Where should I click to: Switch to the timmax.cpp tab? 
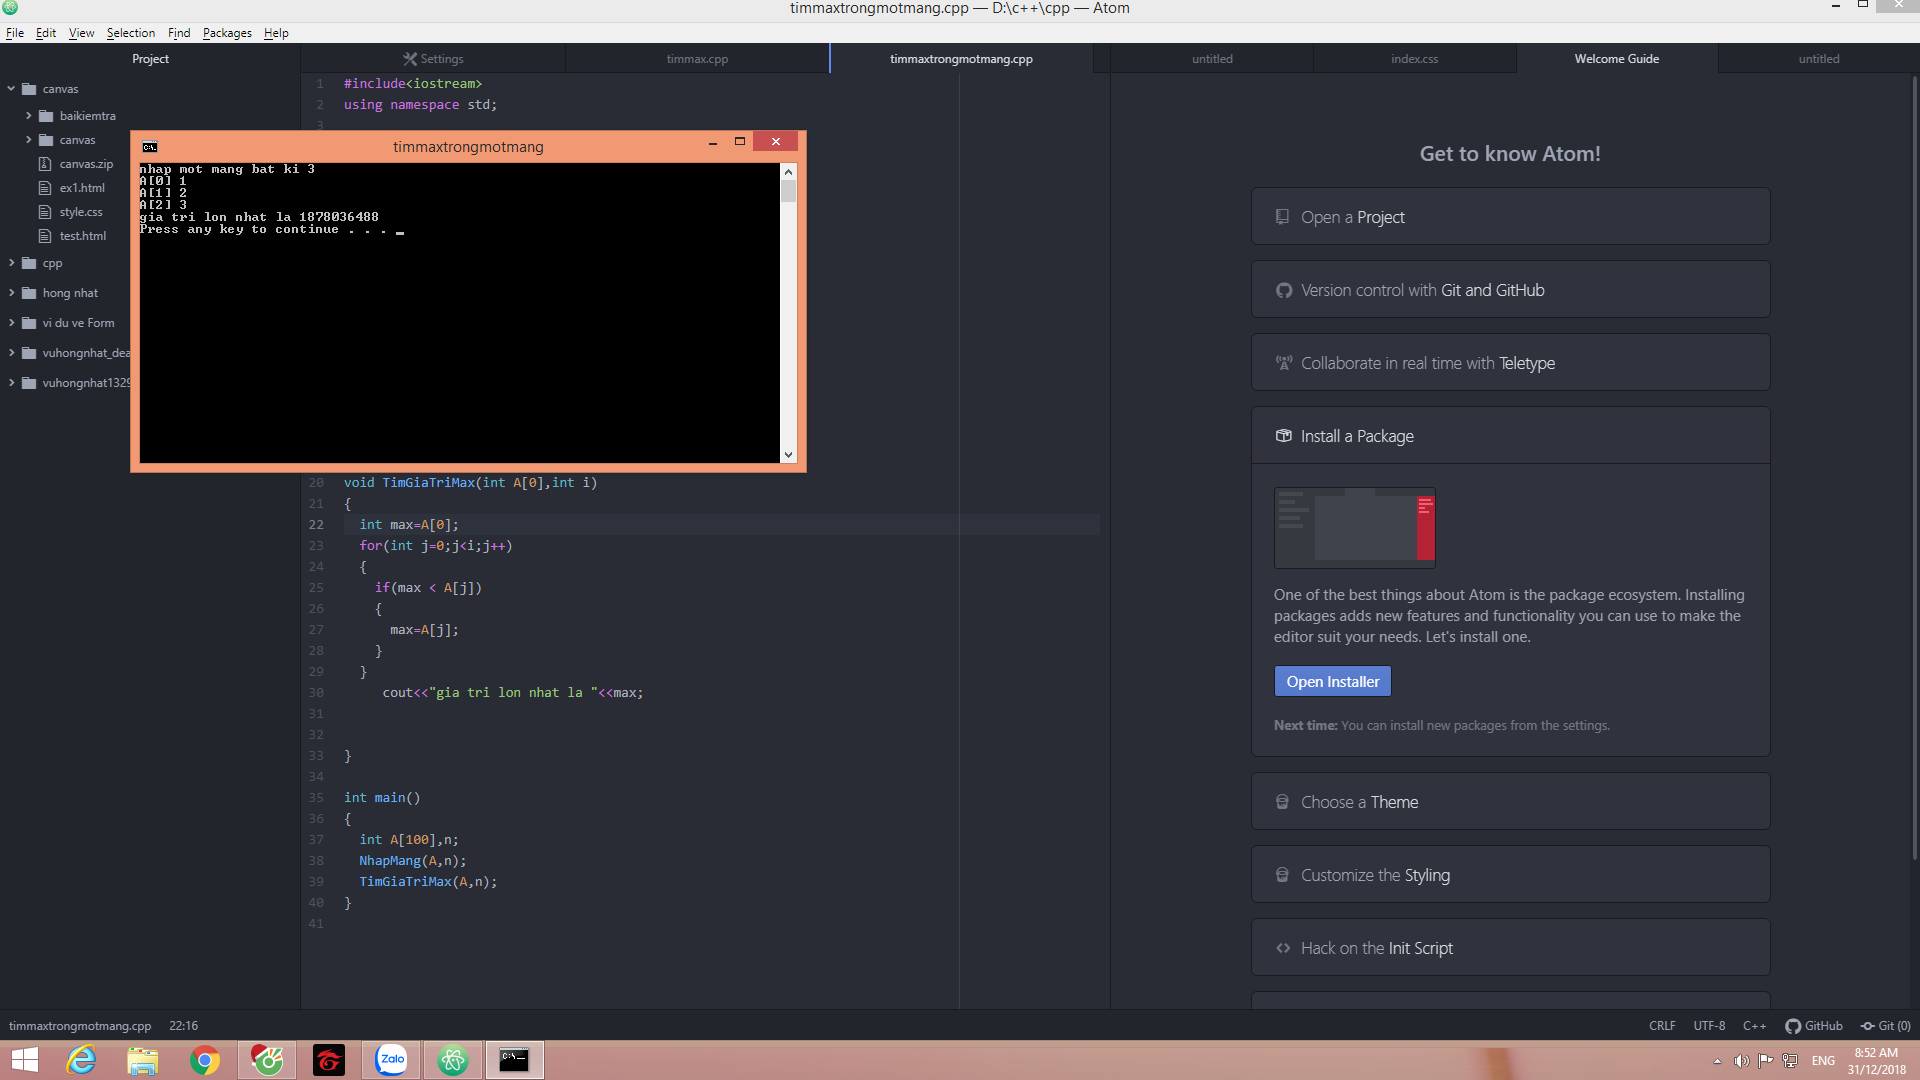coord(697,59)
